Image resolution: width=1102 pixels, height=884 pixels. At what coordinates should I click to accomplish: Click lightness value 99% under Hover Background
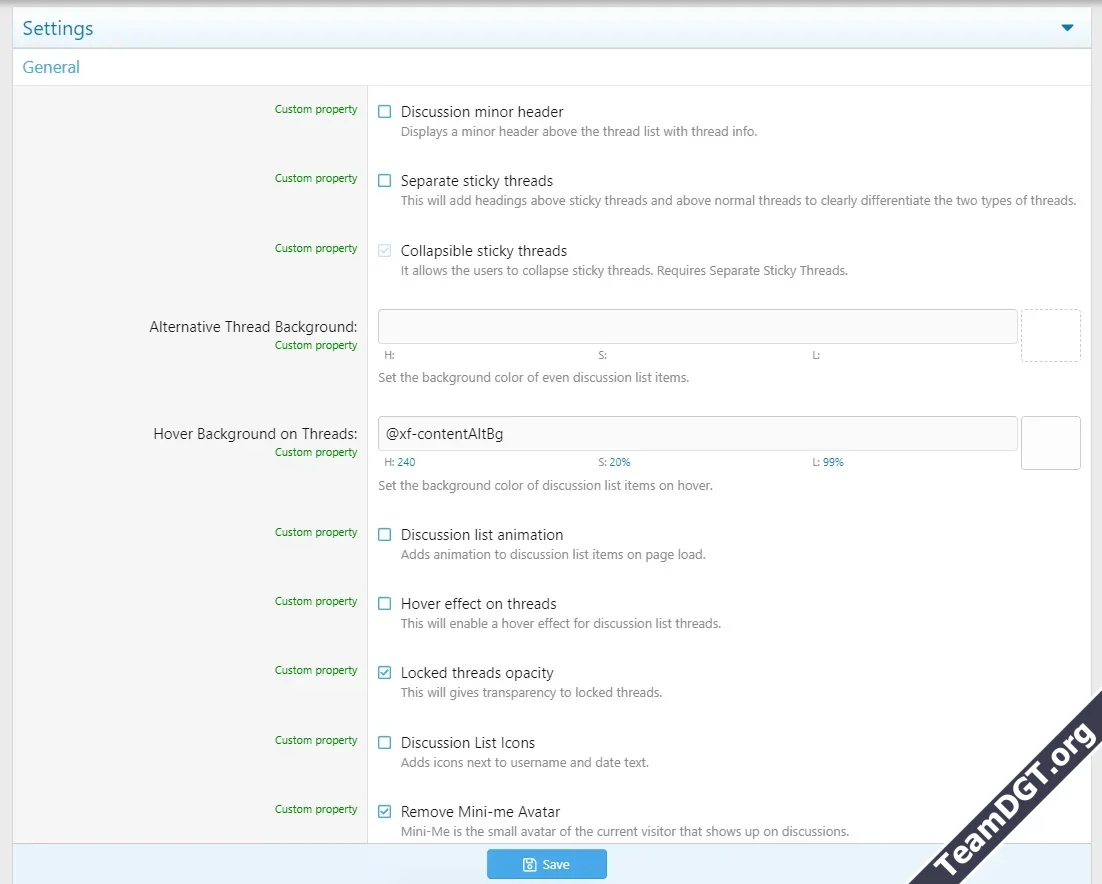click(x=833, y=463)
